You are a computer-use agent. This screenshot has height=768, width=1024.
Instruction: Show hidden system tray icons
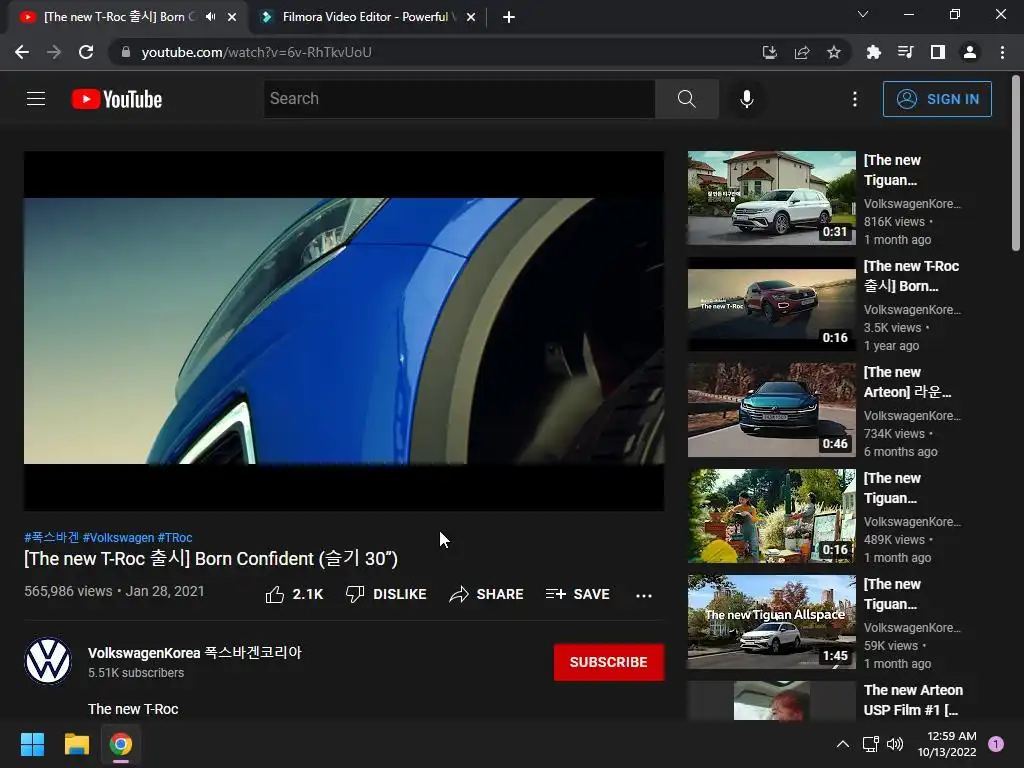pyautogui.click(x=843, y=744)
